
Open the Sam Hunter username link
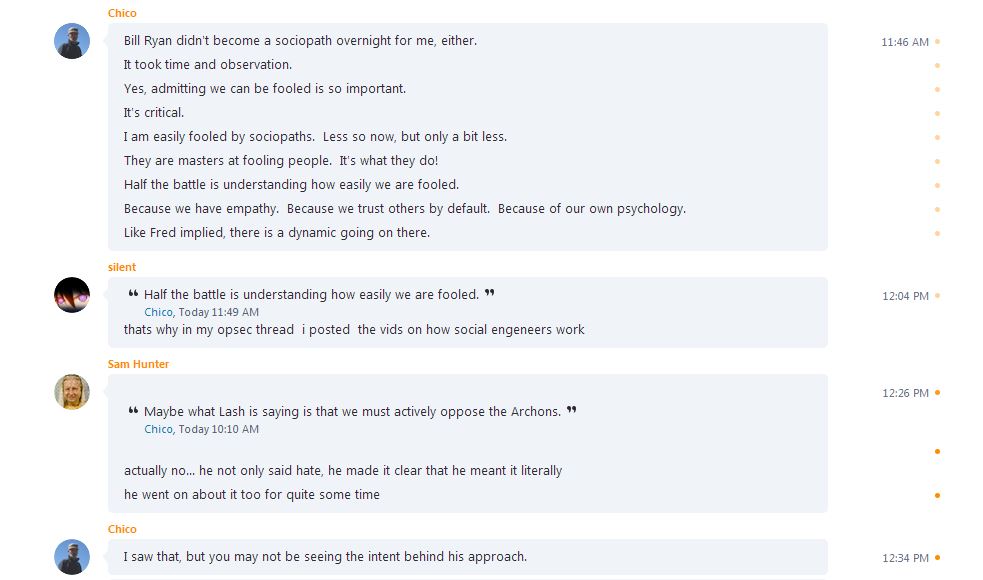(x=138, y=364)
